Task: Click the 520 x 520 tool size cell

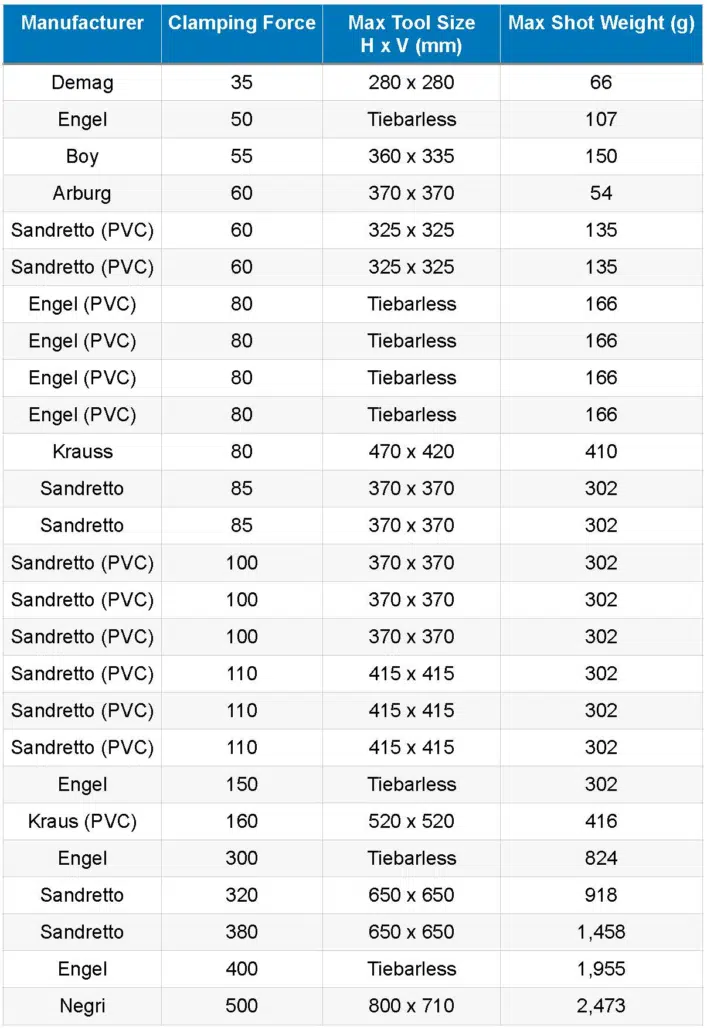Action: click(x=411, y=821)
